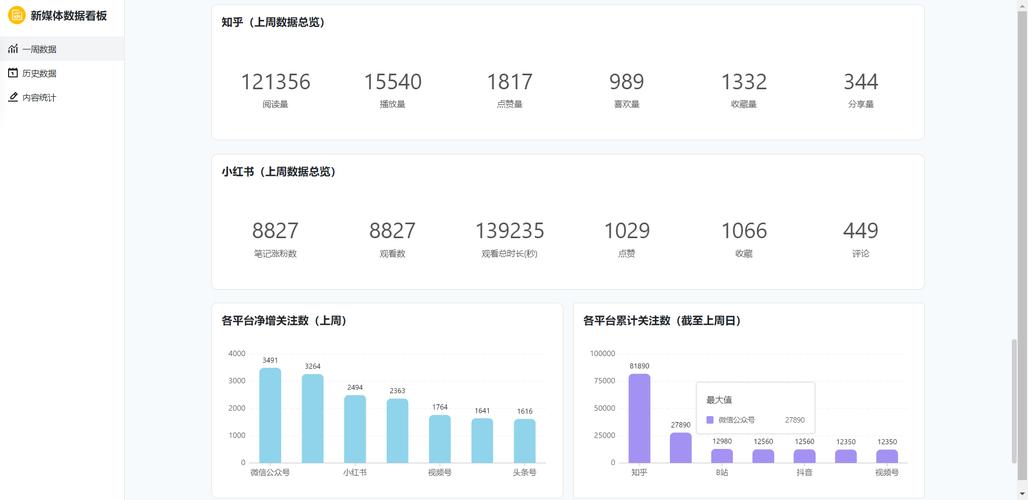Click the blue 视频号 bar labeled 1764
Image resolution: width=1028 pixels, height=500 pixels.
[x=440, y=439]
